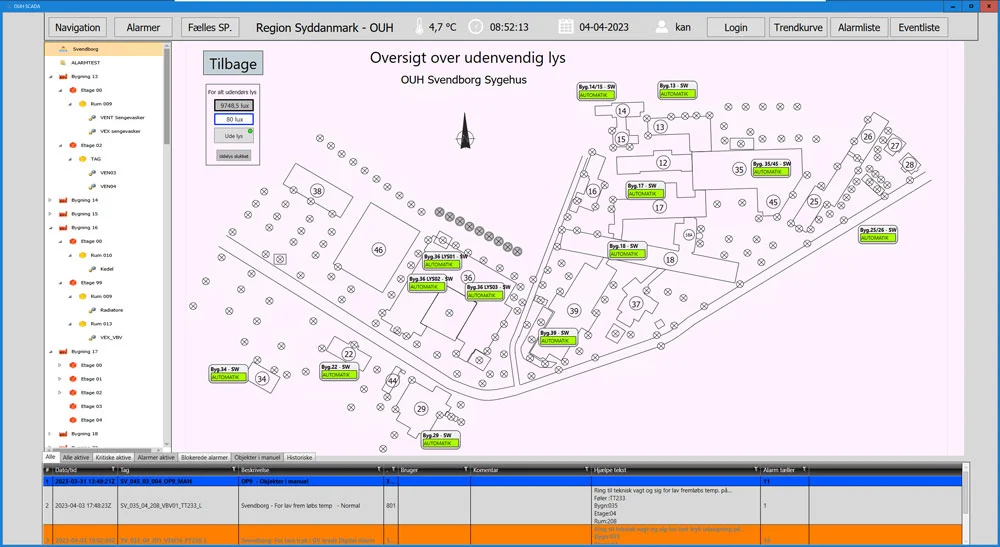1000x547 pixels.
Task: Toggle Byg.34 - SW AUTOMATIK mode
Action: (228, 377)
